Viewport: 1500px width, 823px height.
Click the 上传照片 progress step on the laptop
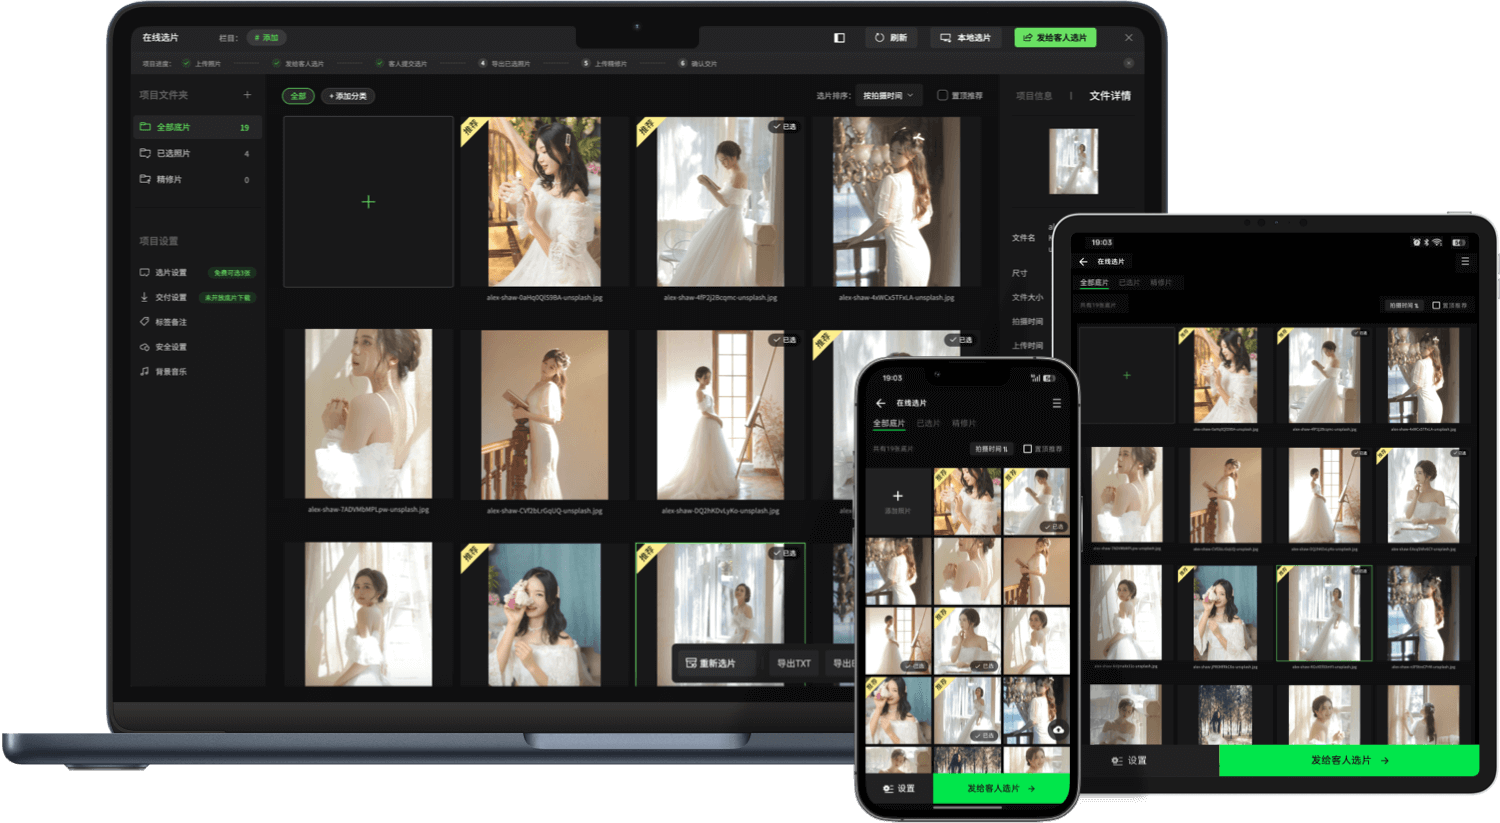(x=201, y=63)
